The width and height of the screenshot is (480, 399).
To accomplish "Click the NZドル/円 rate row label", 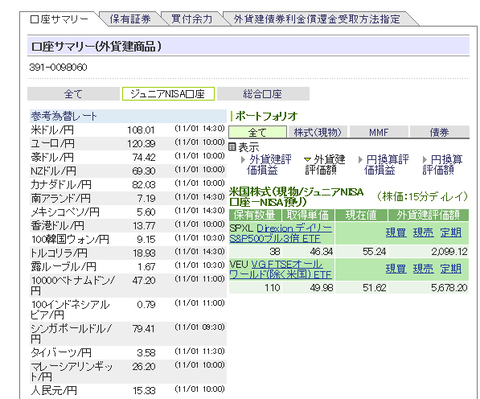I will (53, 171).
